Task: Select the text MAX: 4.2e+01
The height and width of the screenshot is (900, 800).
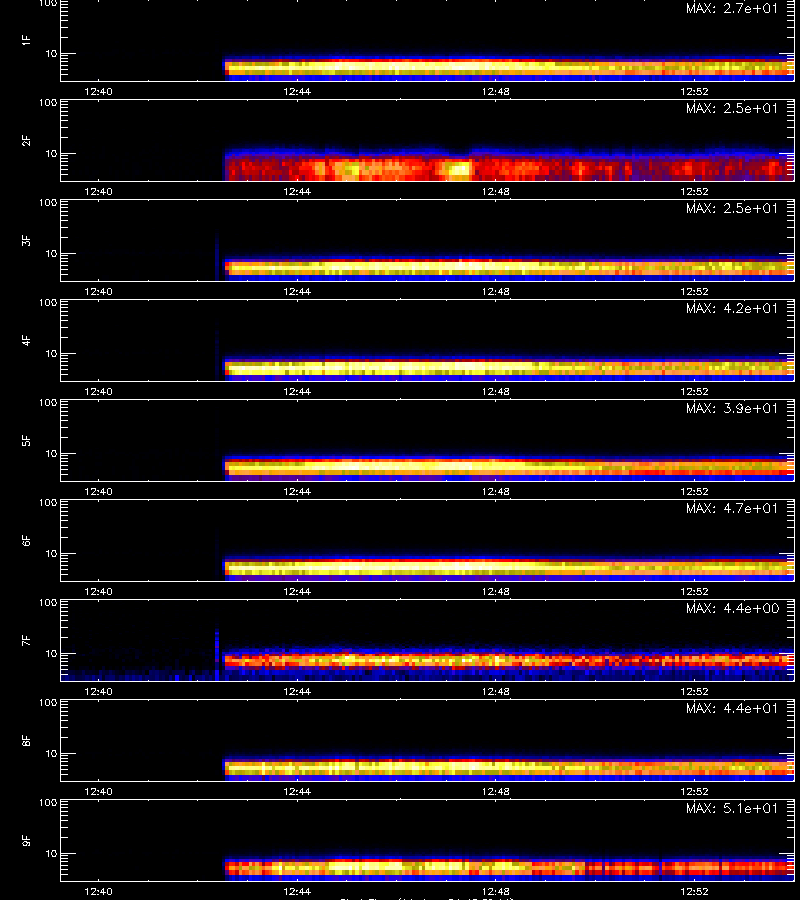Action: point(732,308)
